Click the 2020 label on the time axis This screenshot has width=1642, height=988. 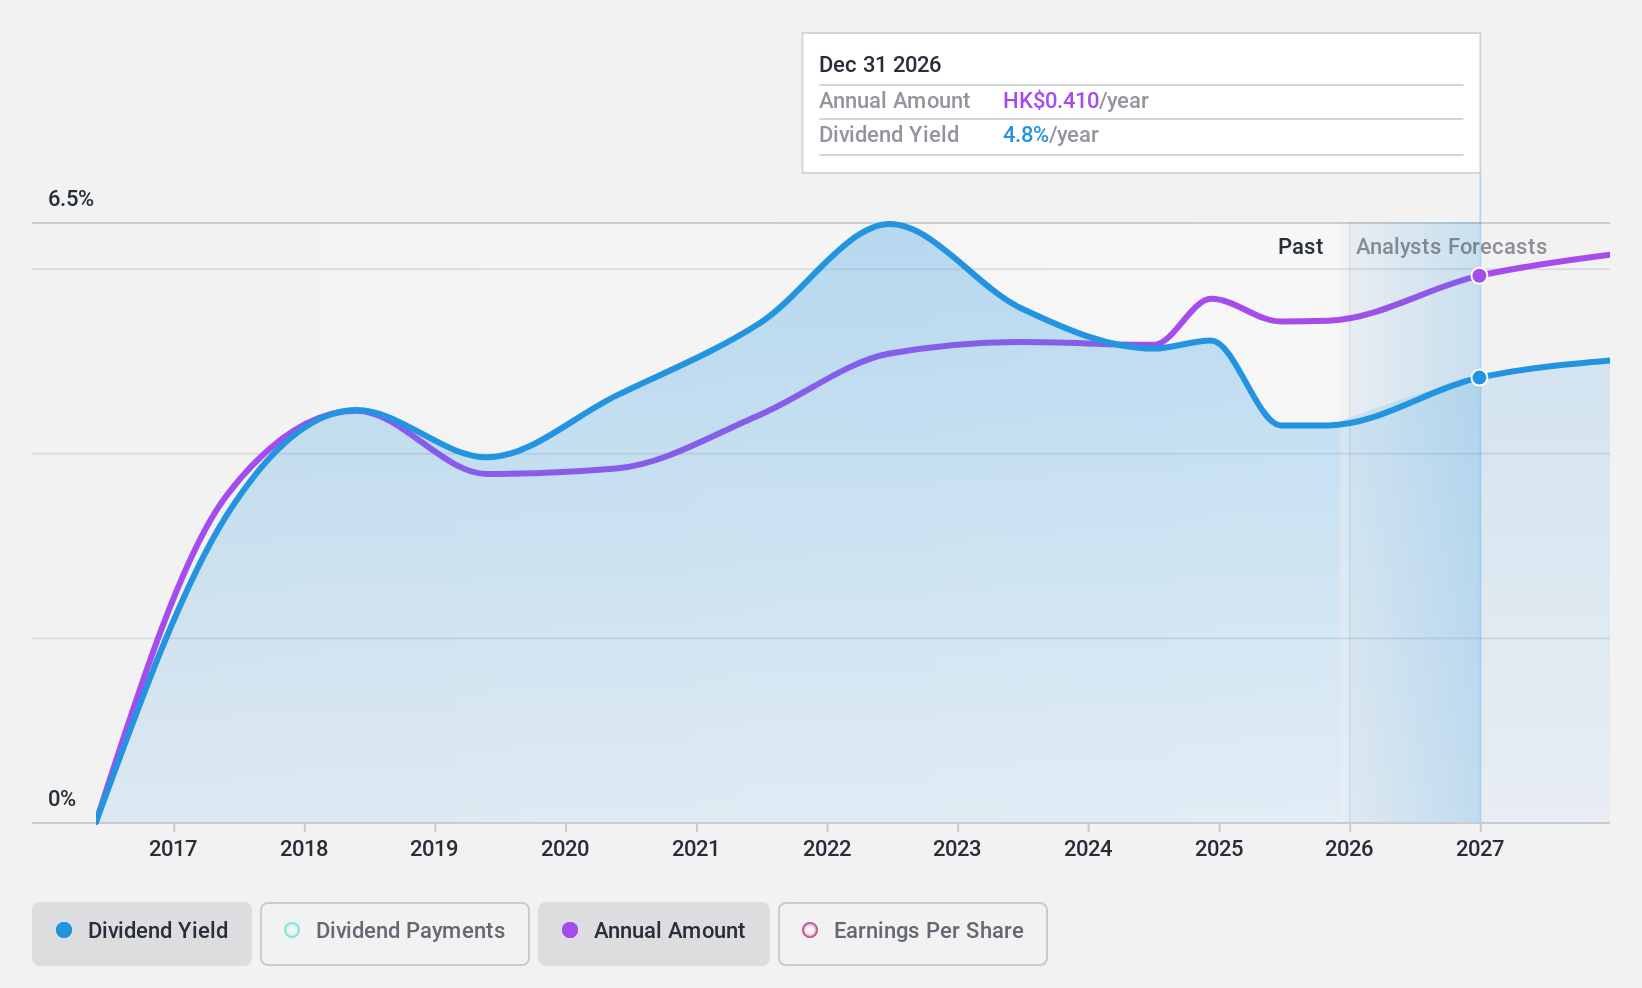pyautogui.click(x=565, y=849)
